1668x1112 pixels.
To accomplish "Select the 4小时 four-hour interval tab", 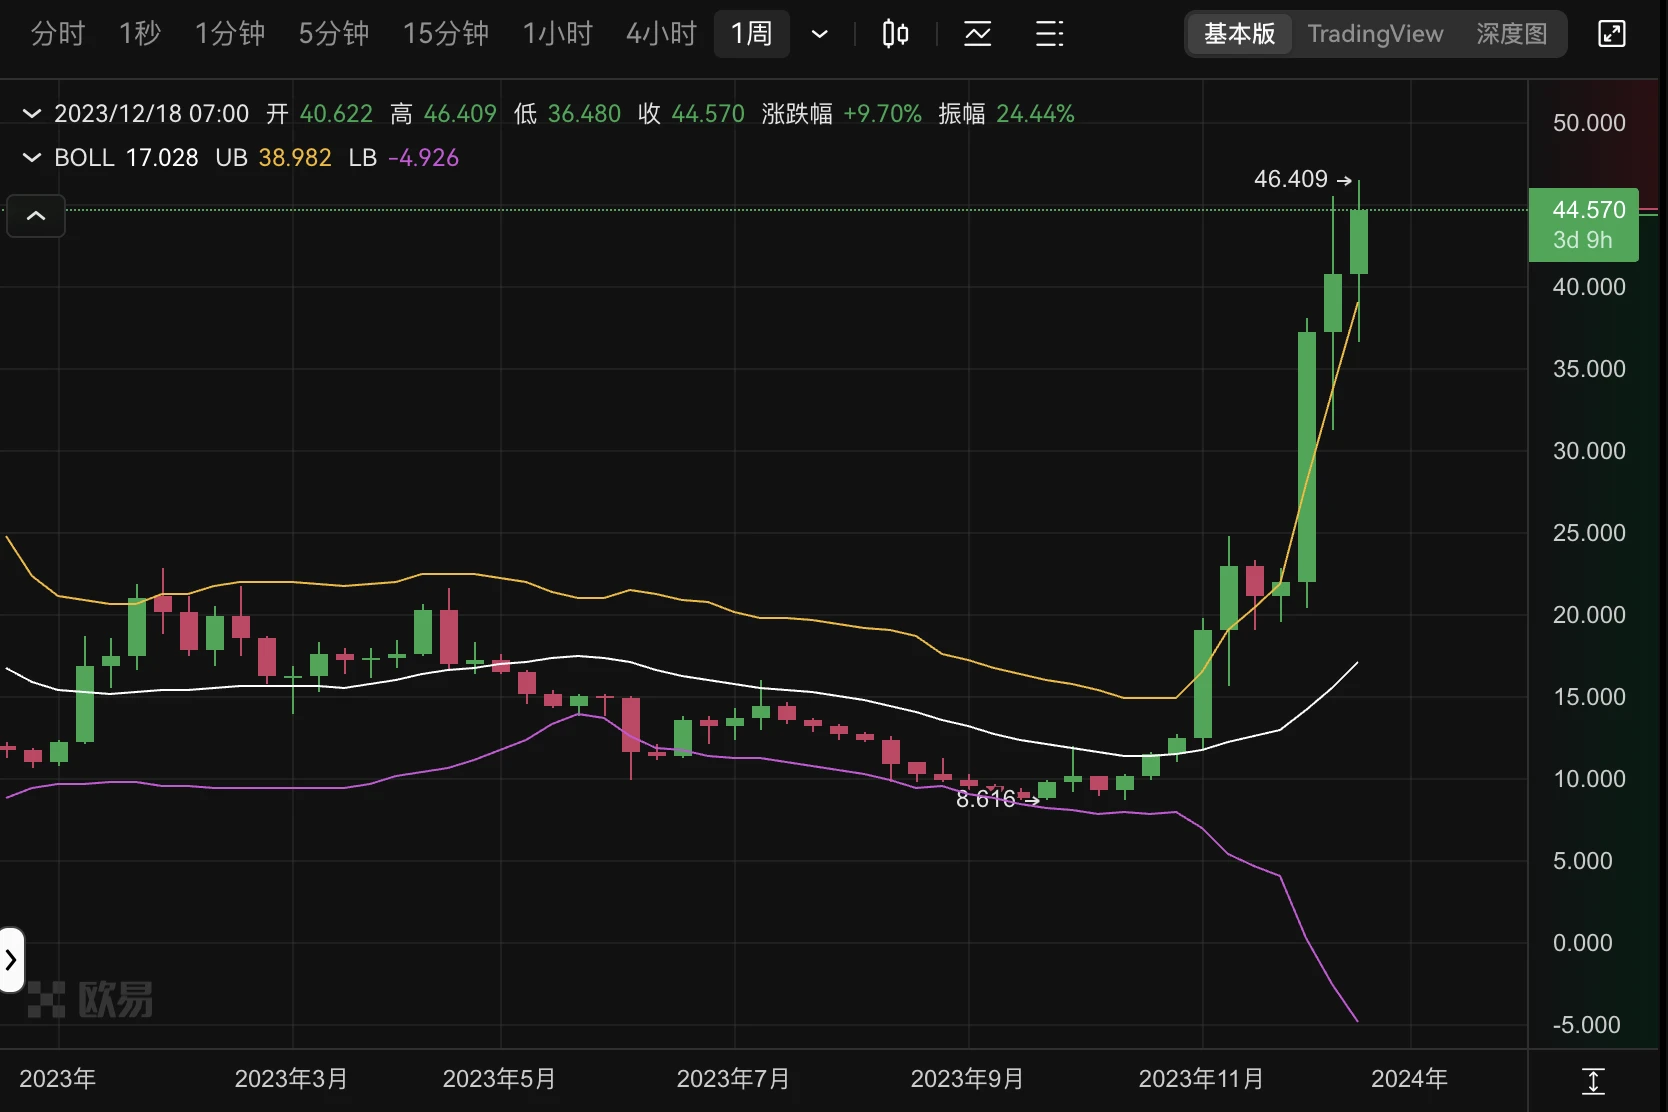I will [x=660, y=33].
